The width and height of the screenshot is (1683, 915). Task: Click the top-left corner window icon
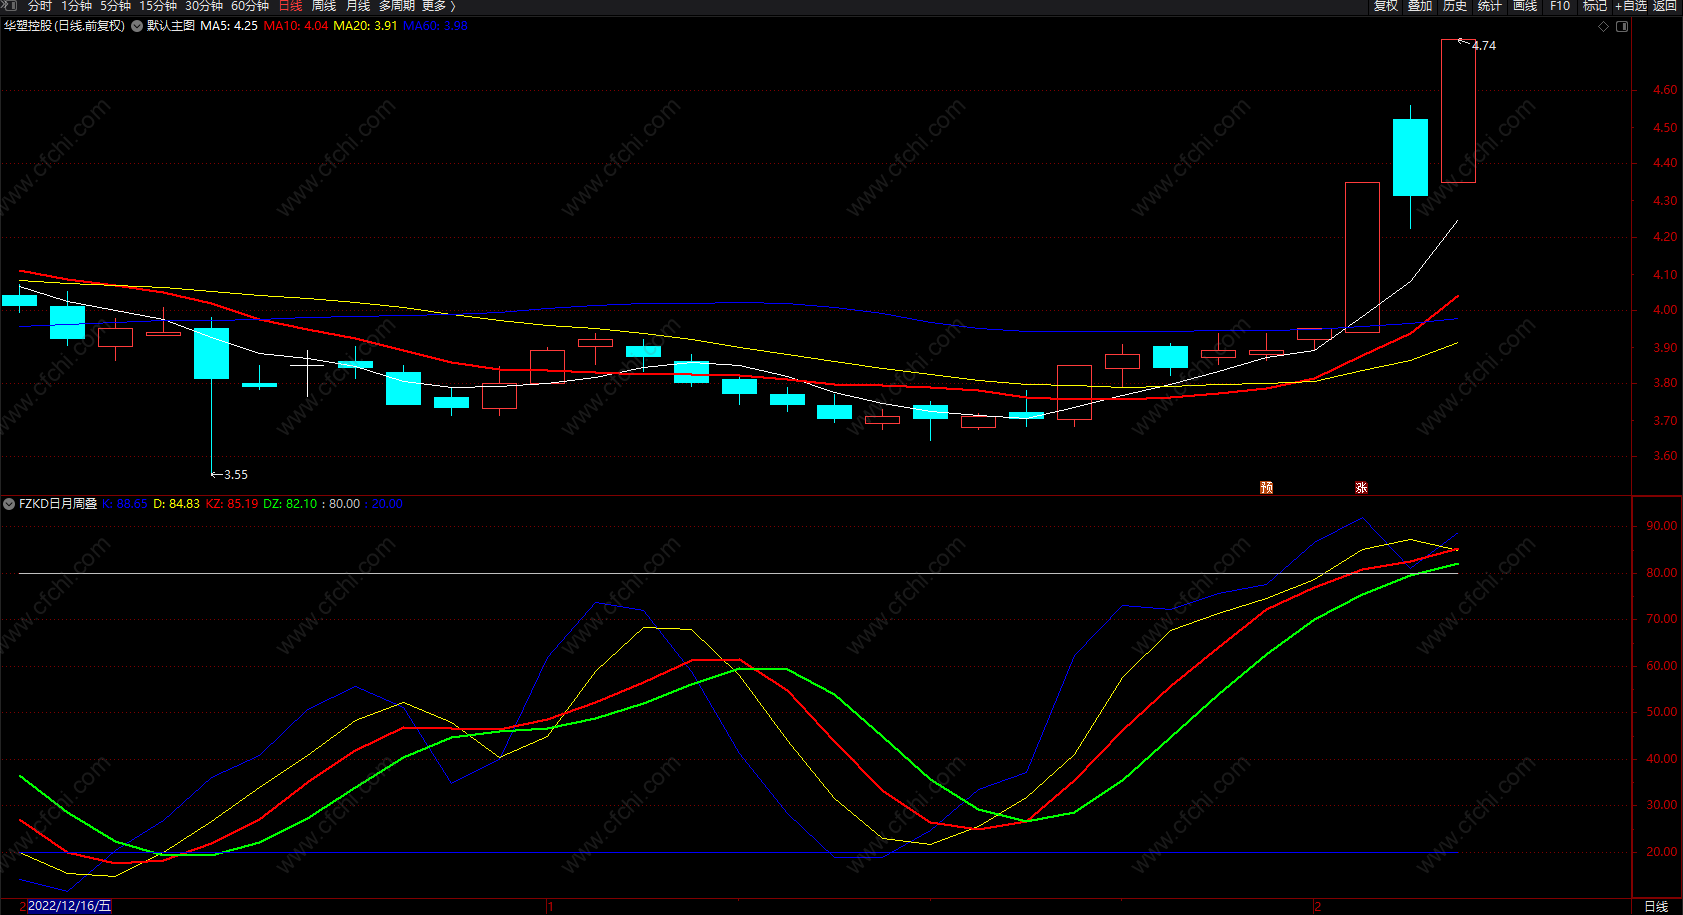10,6
